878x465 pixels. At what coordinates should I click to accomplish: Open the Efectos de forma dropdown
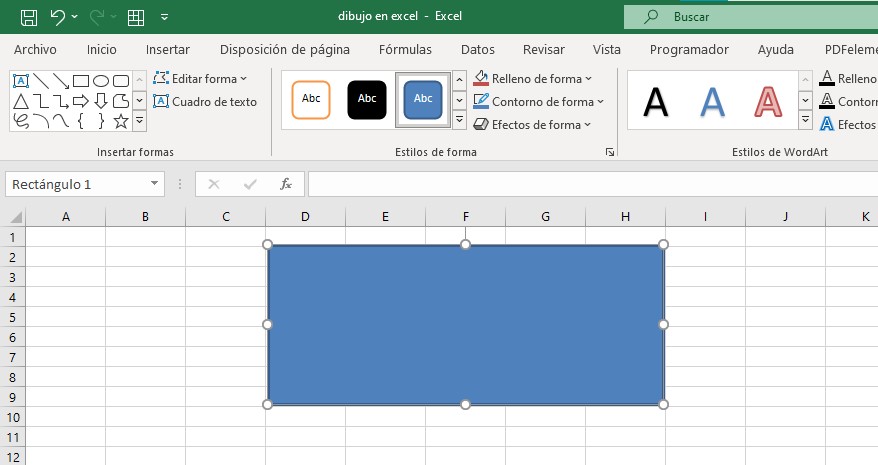(532, 125)
